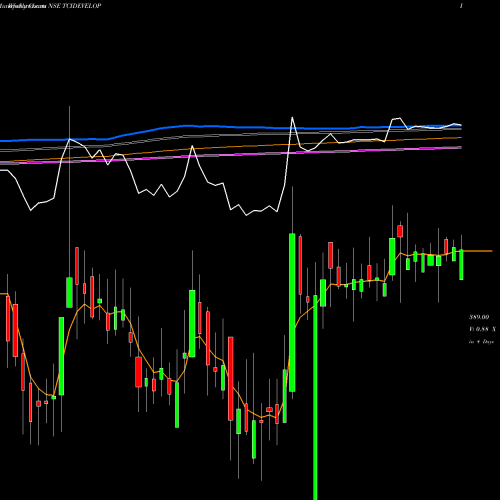This screenshot has height=500, width=500.
Task: Click the 'in 4 Days' label
Action: tap(481, 341)
